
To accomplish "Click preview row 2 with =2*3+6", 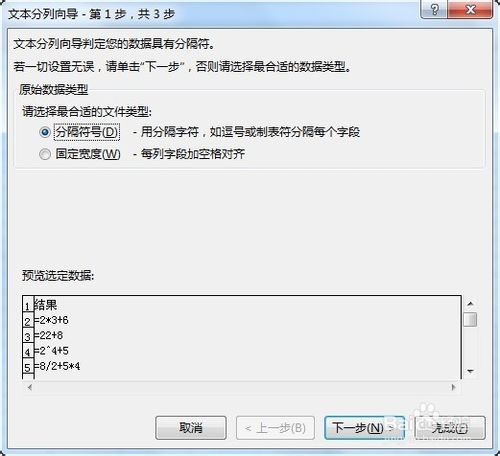I will tap(242, 320).
